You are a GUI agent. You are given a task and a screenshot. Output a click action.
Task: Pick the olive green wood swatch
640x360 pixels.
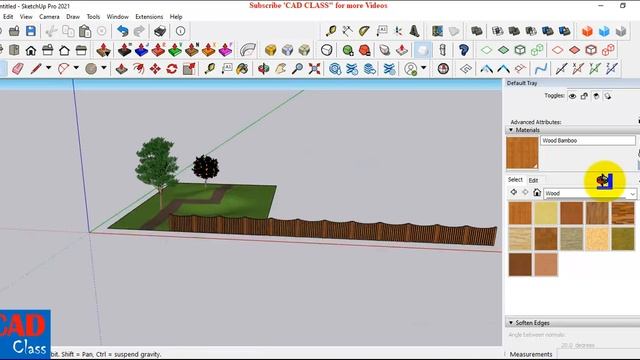pos(623,238)
